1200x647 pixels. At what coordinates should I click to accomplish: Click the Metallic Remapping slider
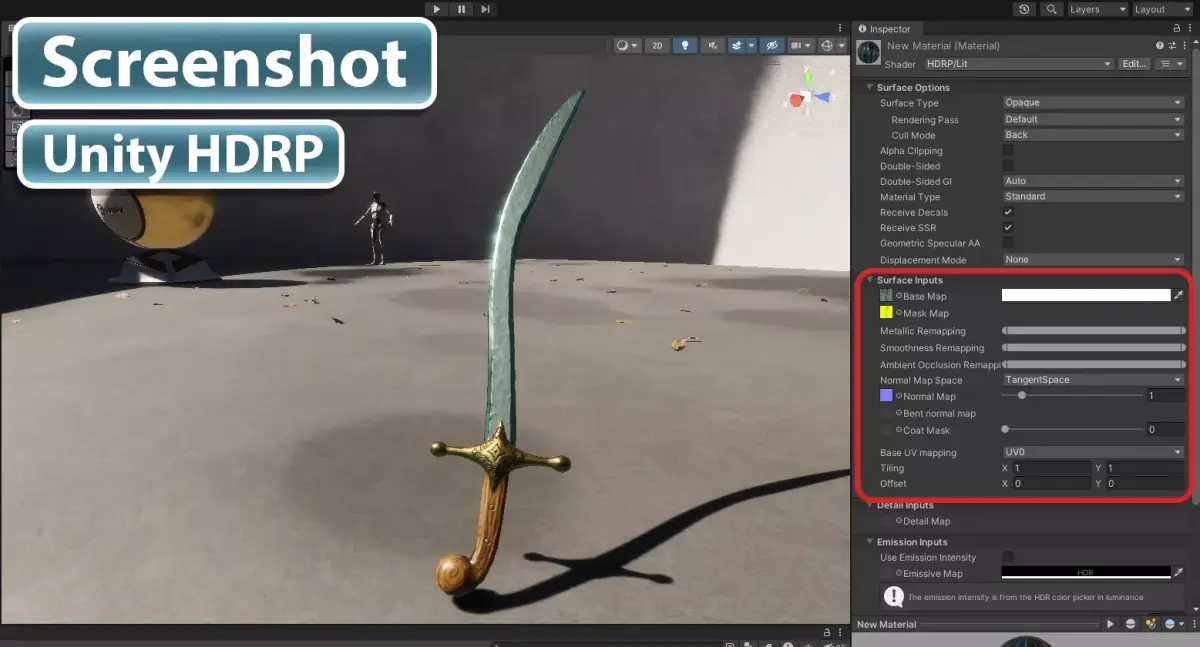pos(1093,331)
